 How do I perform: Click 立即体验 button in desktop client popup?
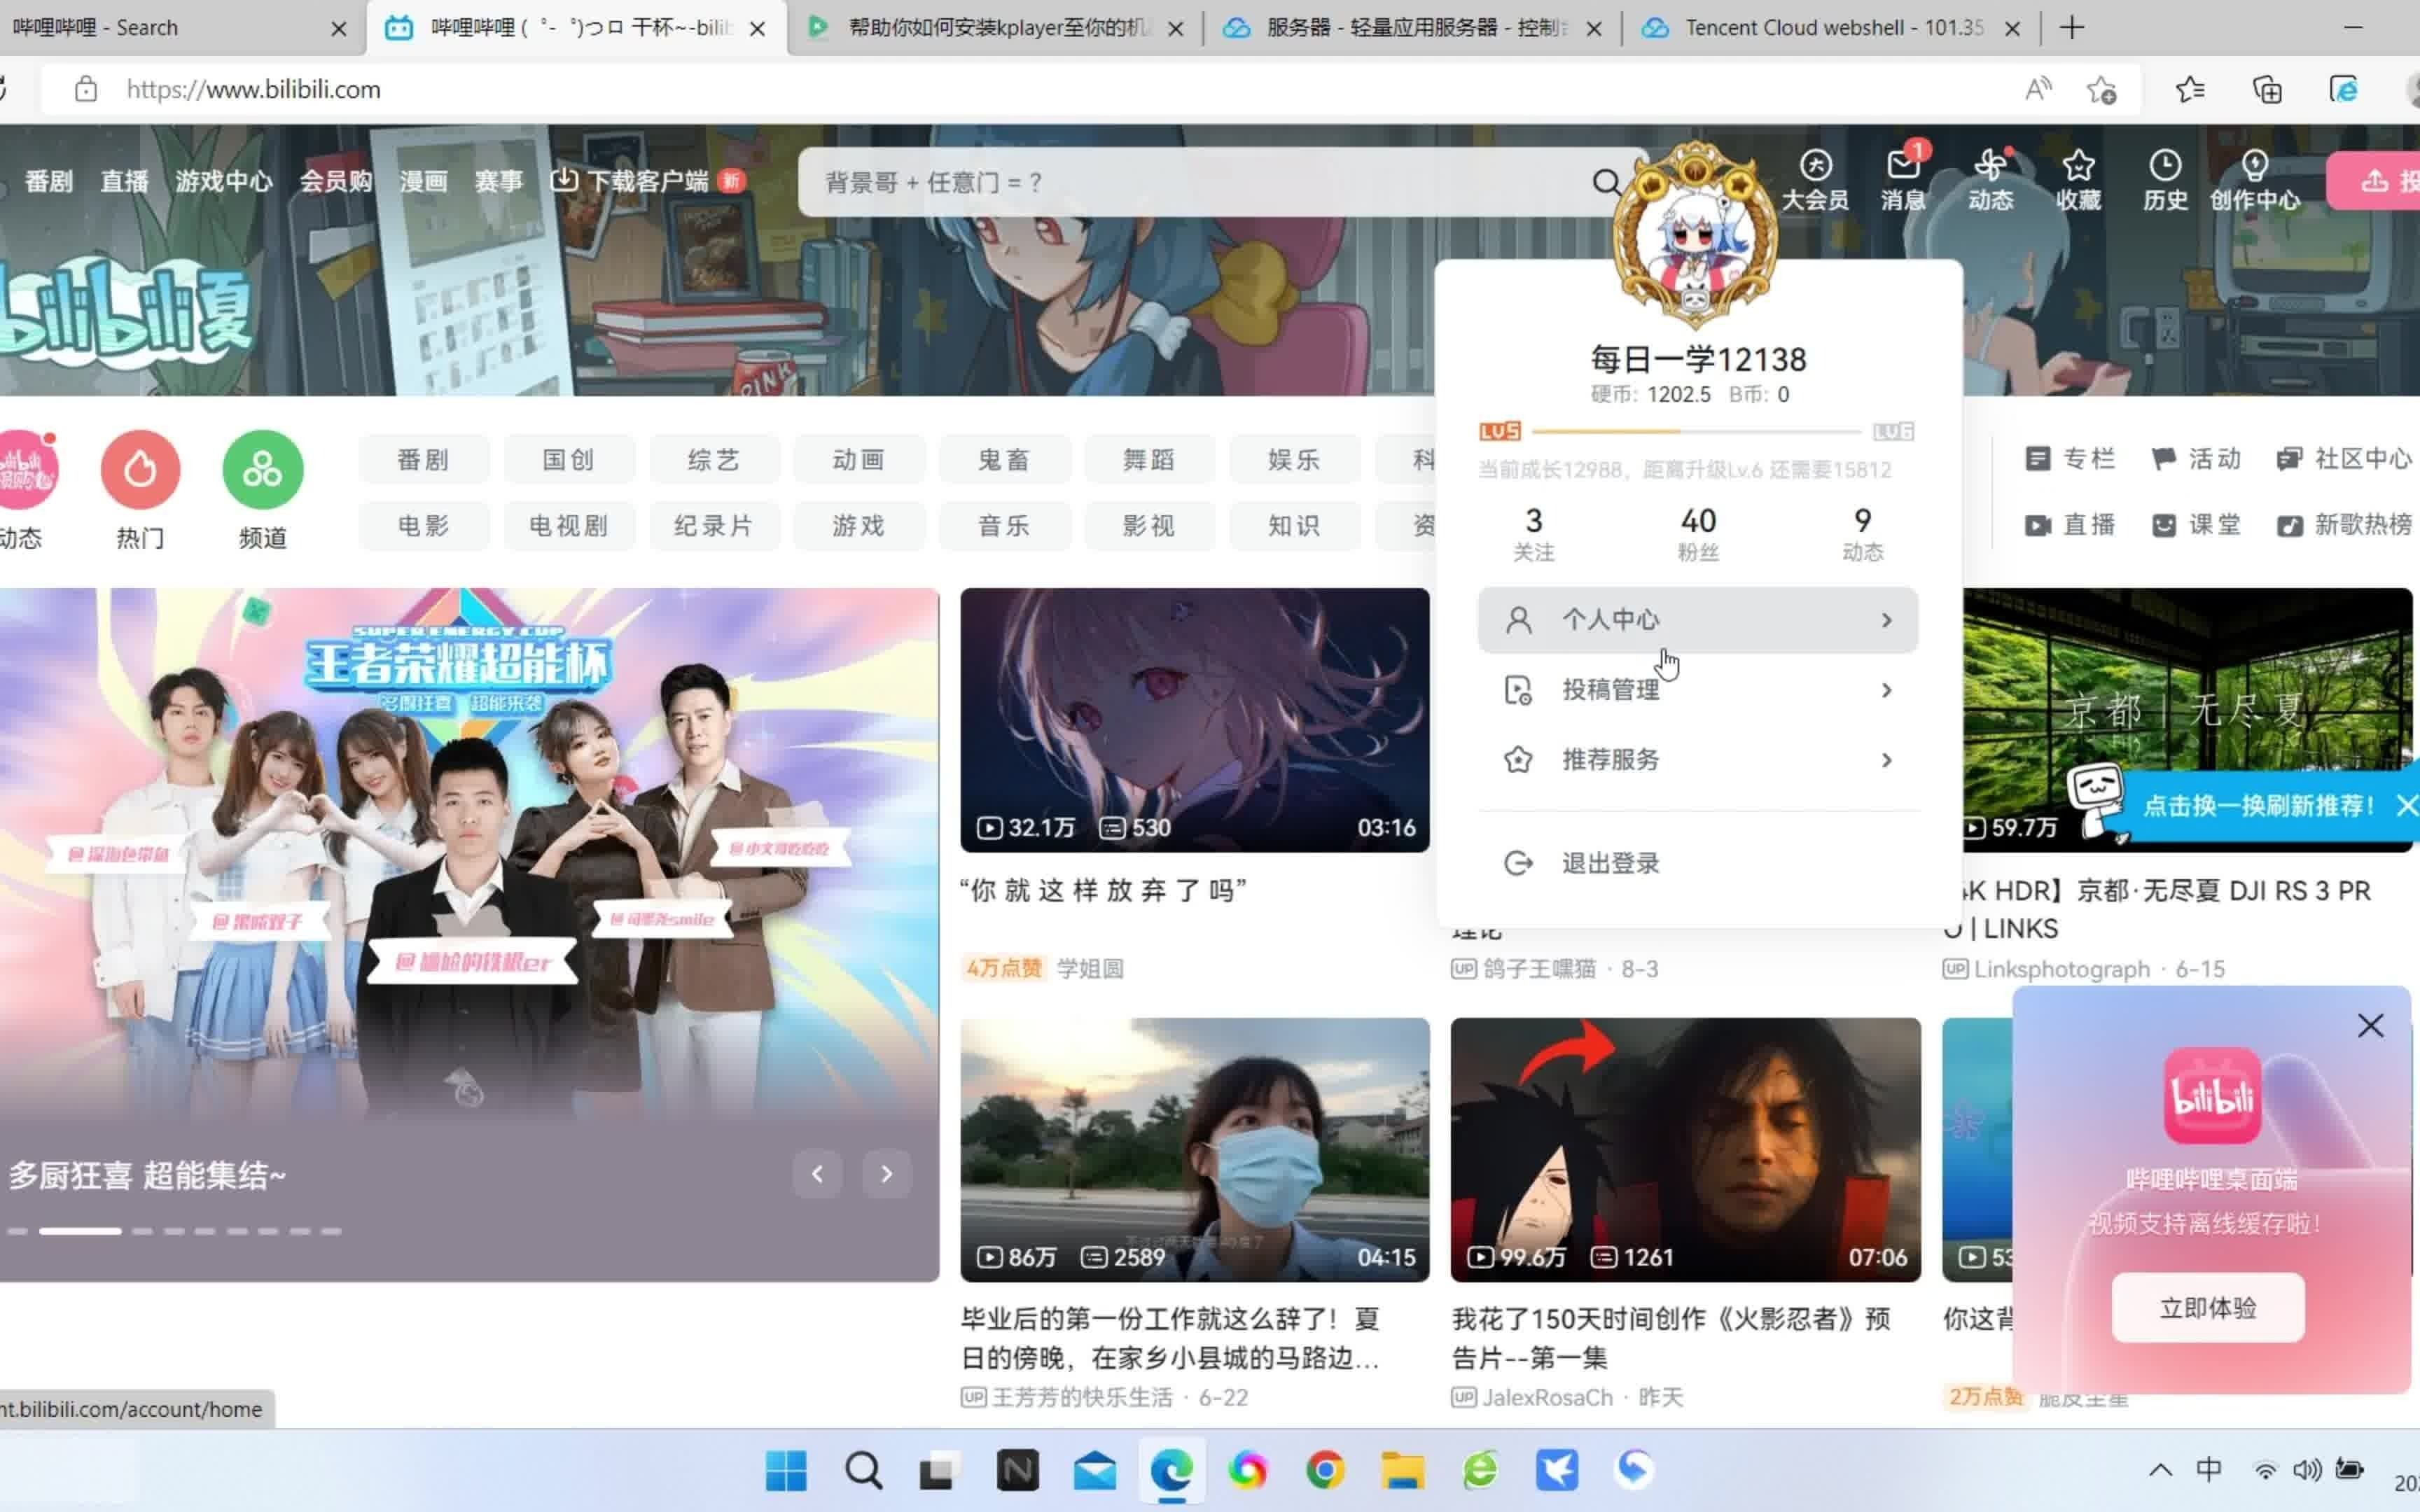pos(2208,1308)
